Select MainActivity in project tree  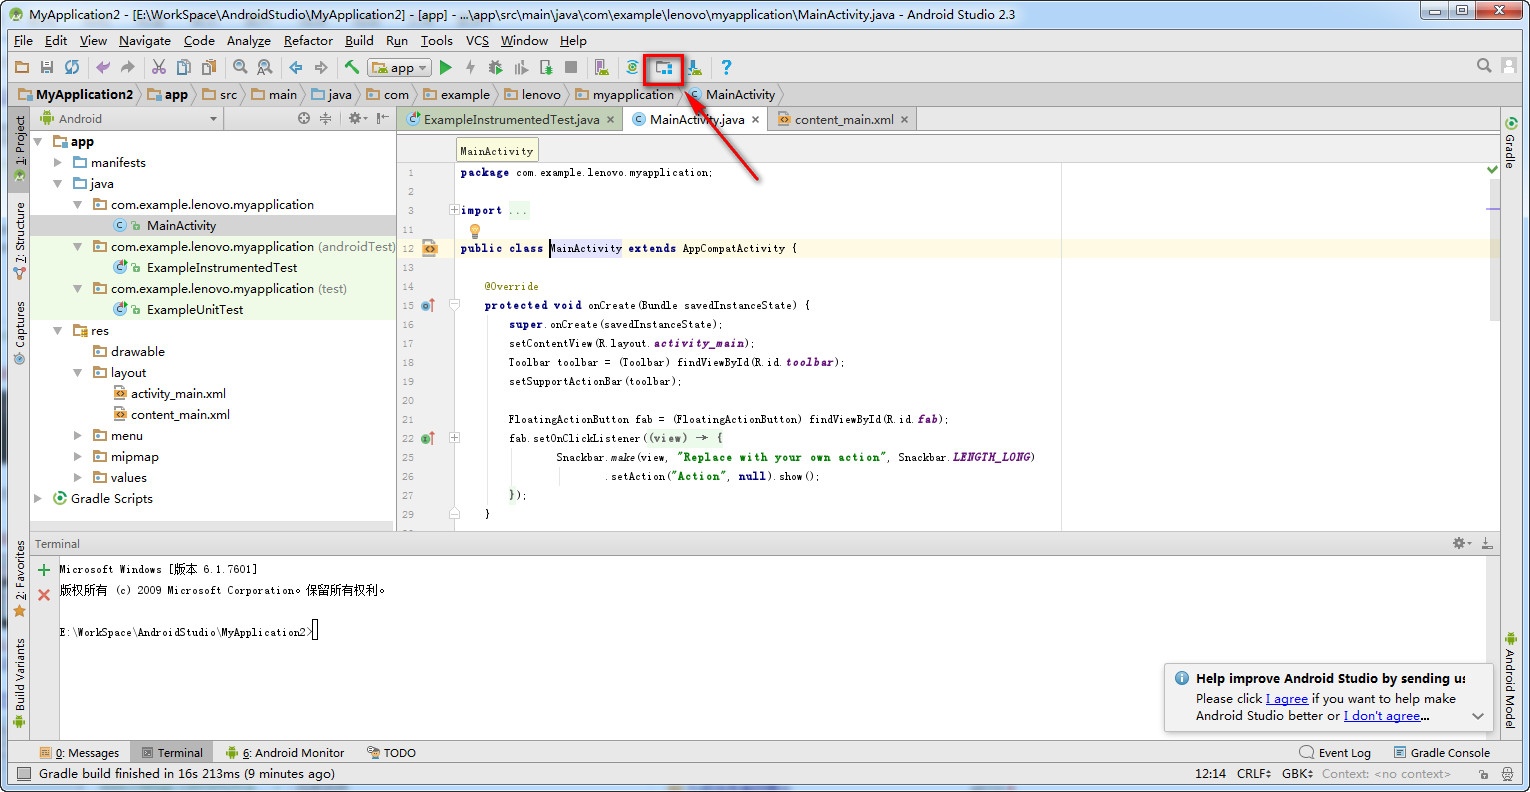pos(181,226)
